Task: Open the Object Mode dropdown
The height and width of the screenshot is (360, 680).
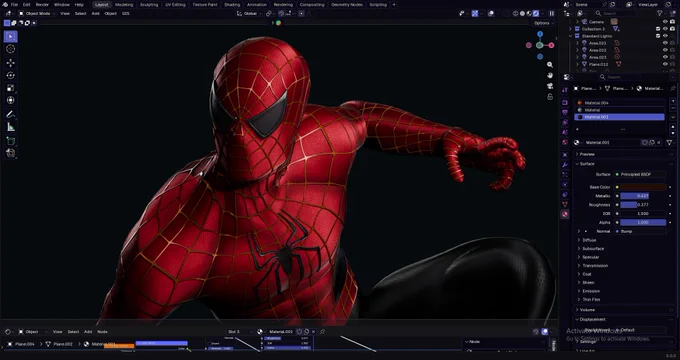Action: tap(37, 13)
